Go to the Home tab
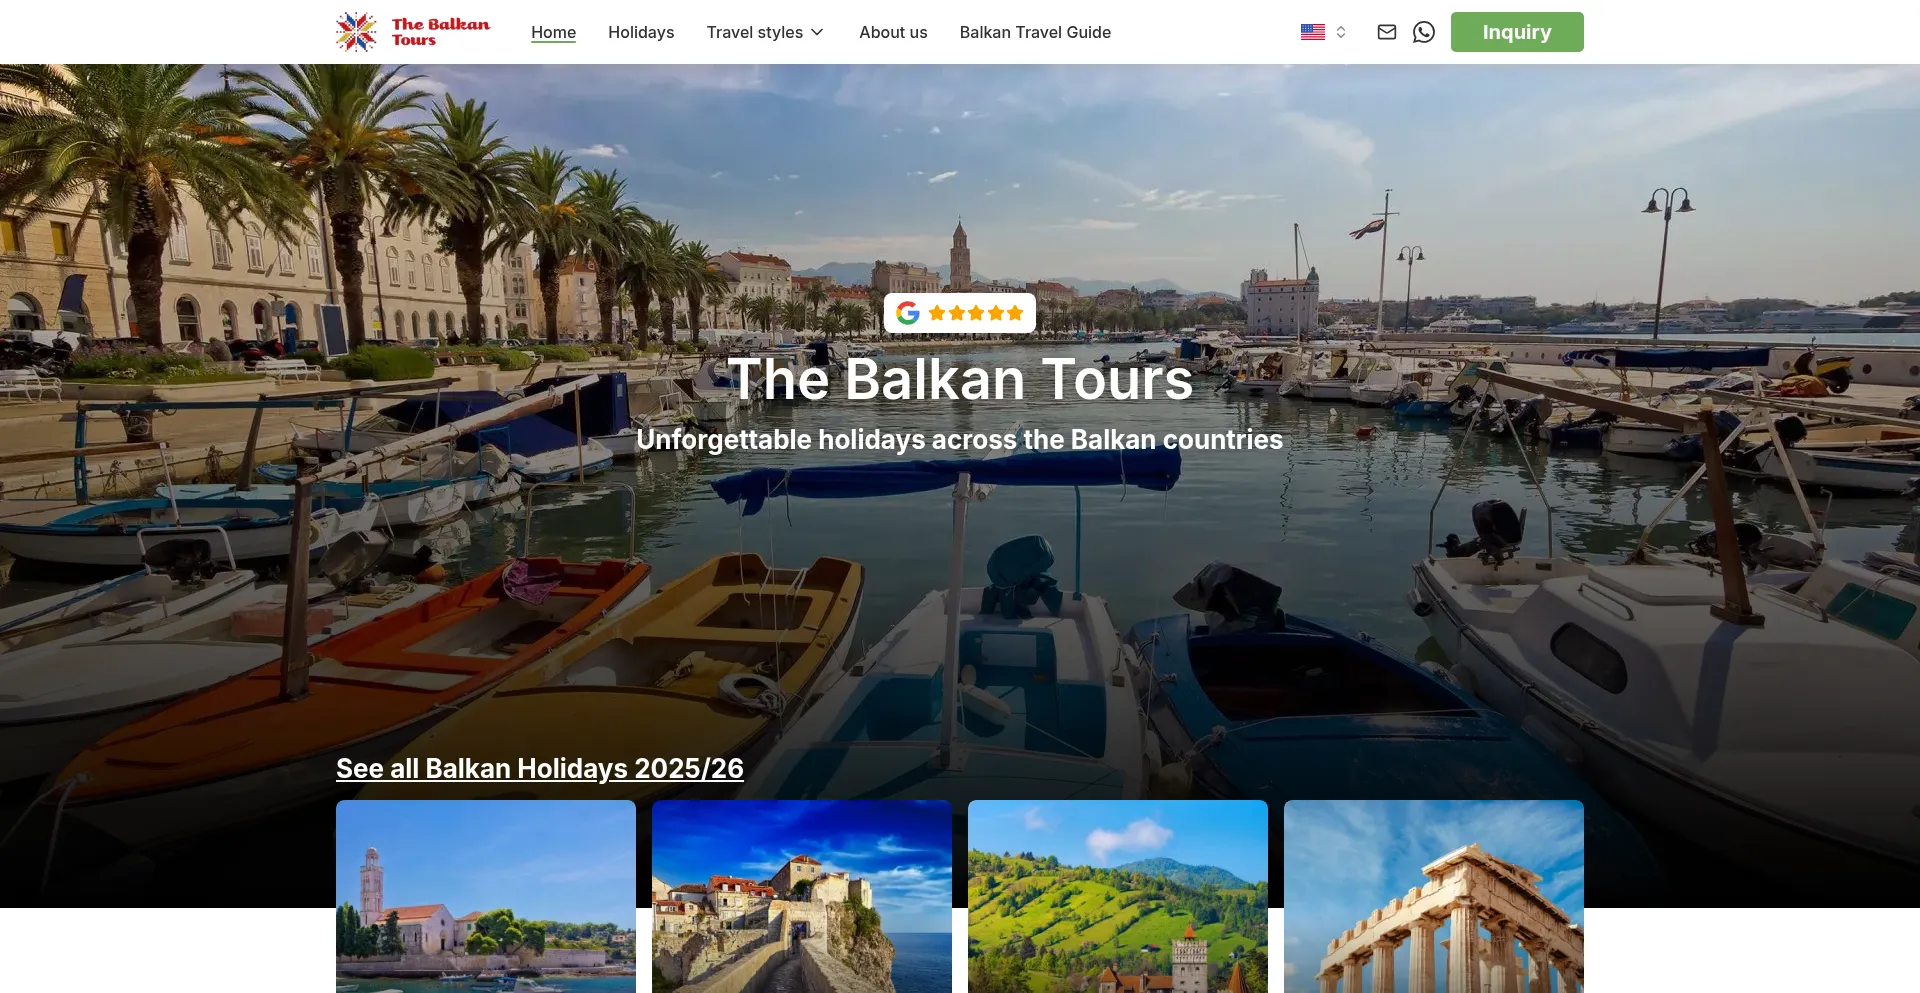This screenshot has width=1920, height=993. [553, 32]
